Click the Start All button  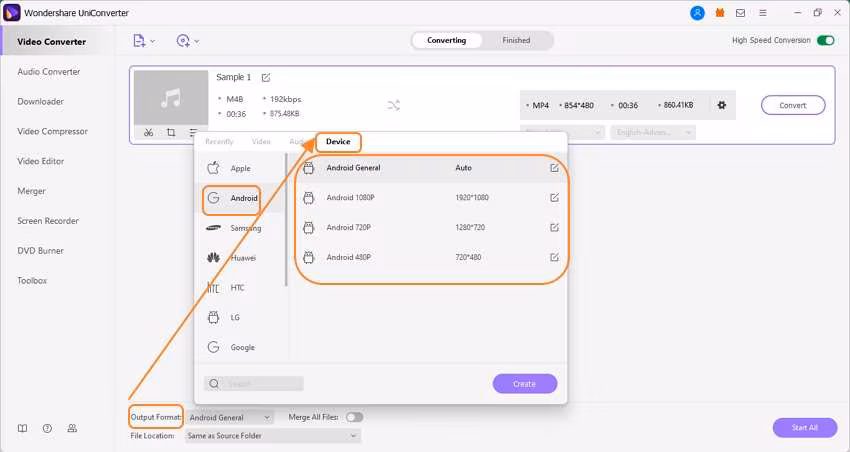pos(804,428)
